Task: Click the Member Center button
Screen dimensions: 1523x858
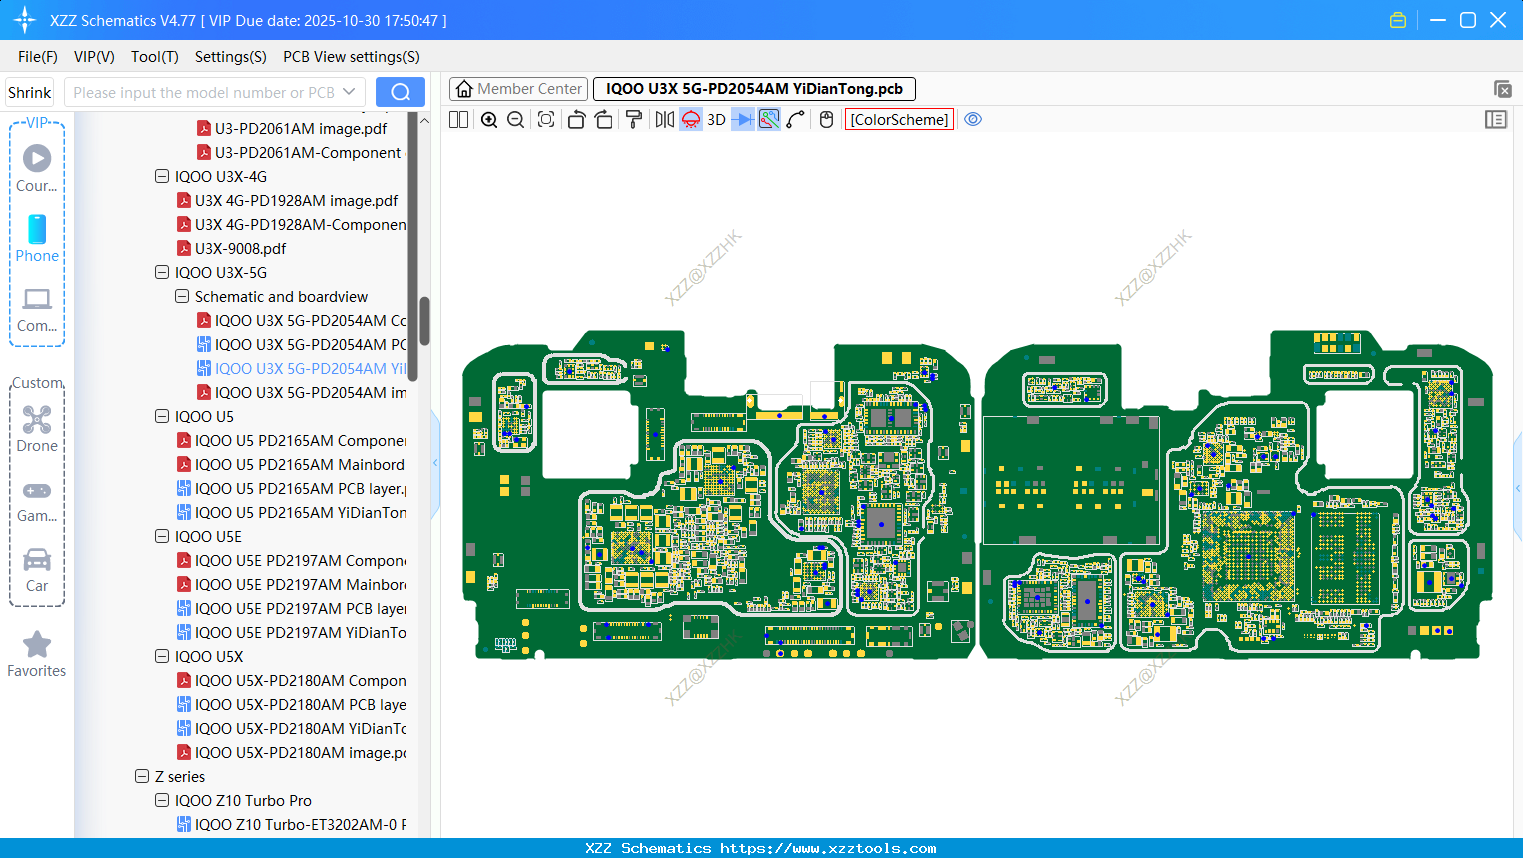Action: (x=519, y=89)
